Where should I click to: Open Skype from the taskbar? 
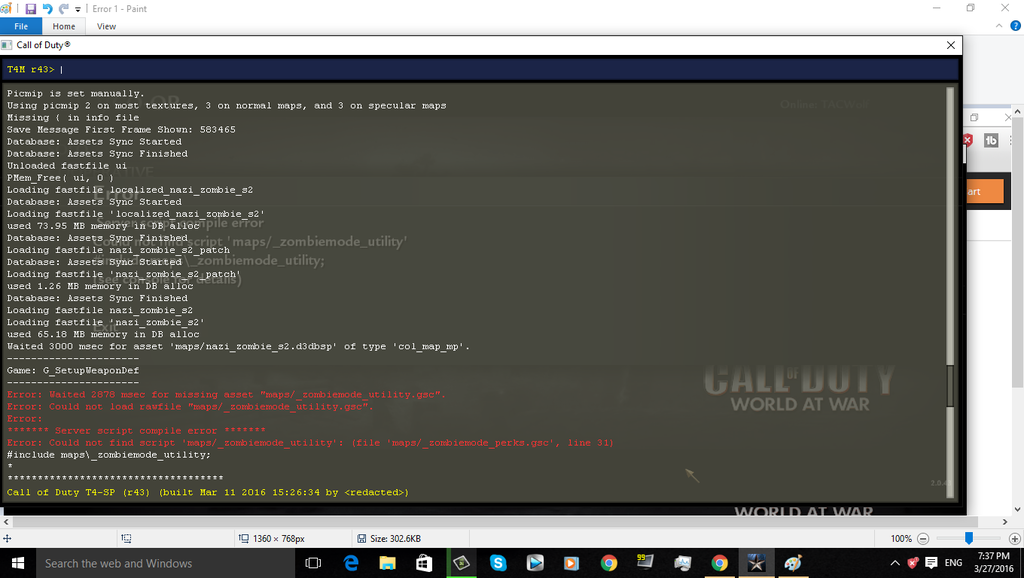coord(498,563)
